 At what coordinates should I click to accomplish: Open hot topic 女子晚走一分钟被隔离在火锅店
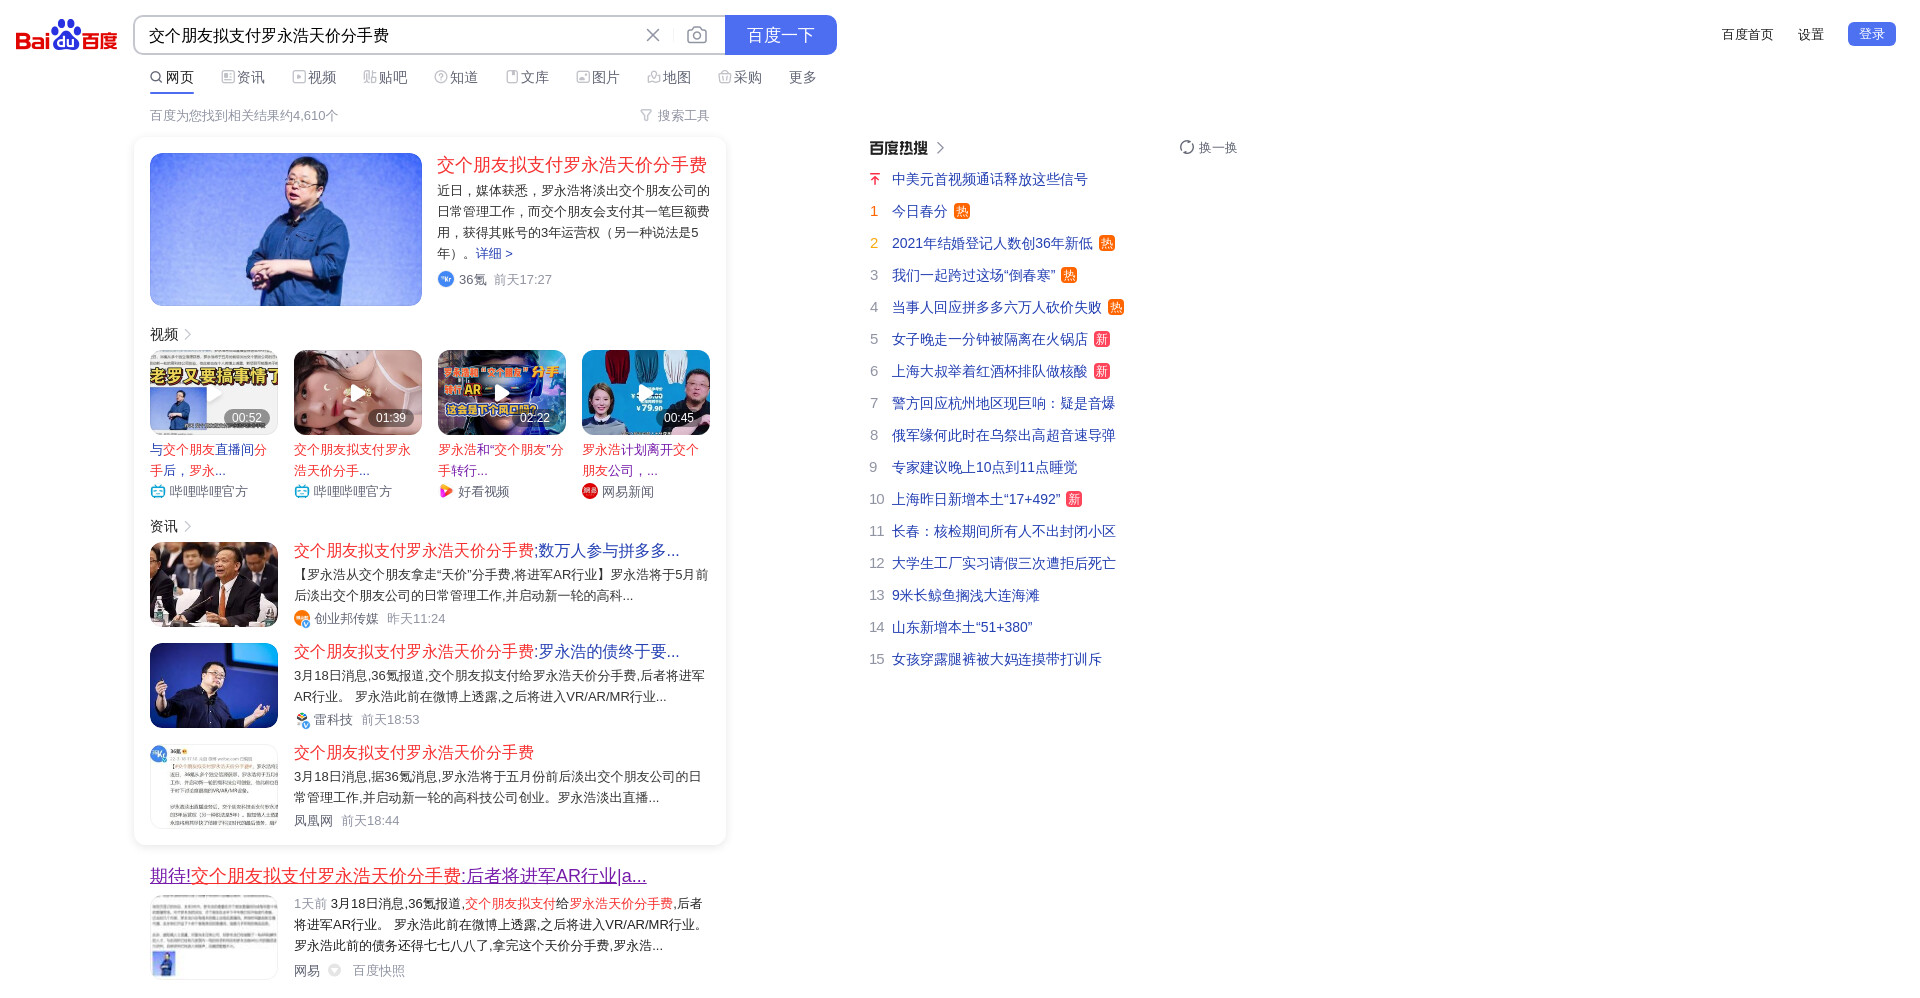[990, 340]
